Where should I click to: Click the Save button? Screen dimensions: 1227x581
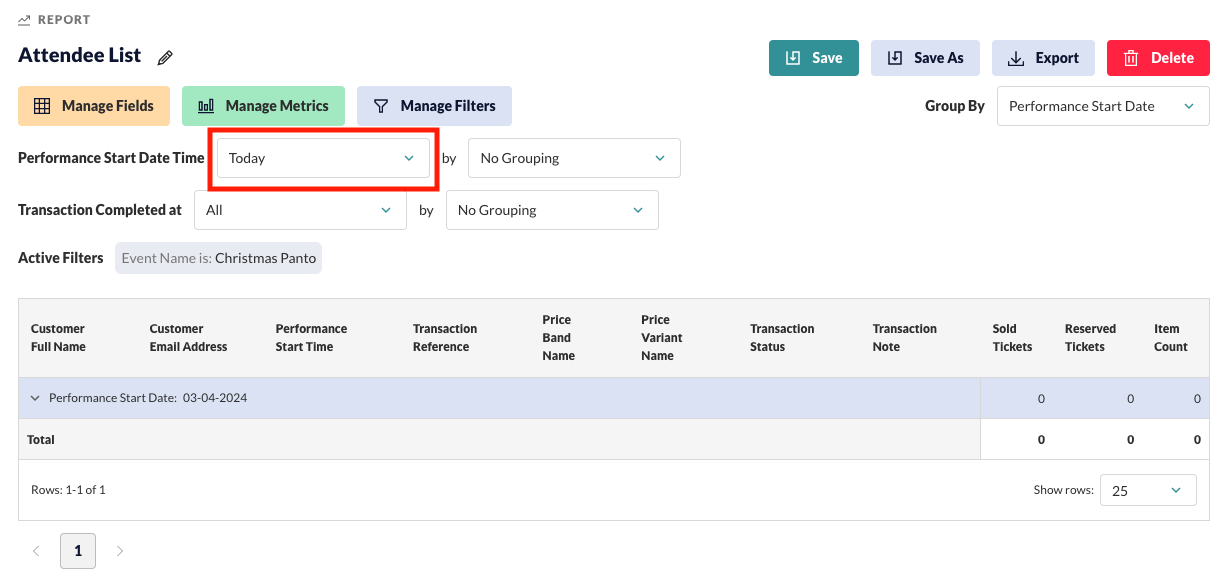pyautogui.click(x=814, y=58)
